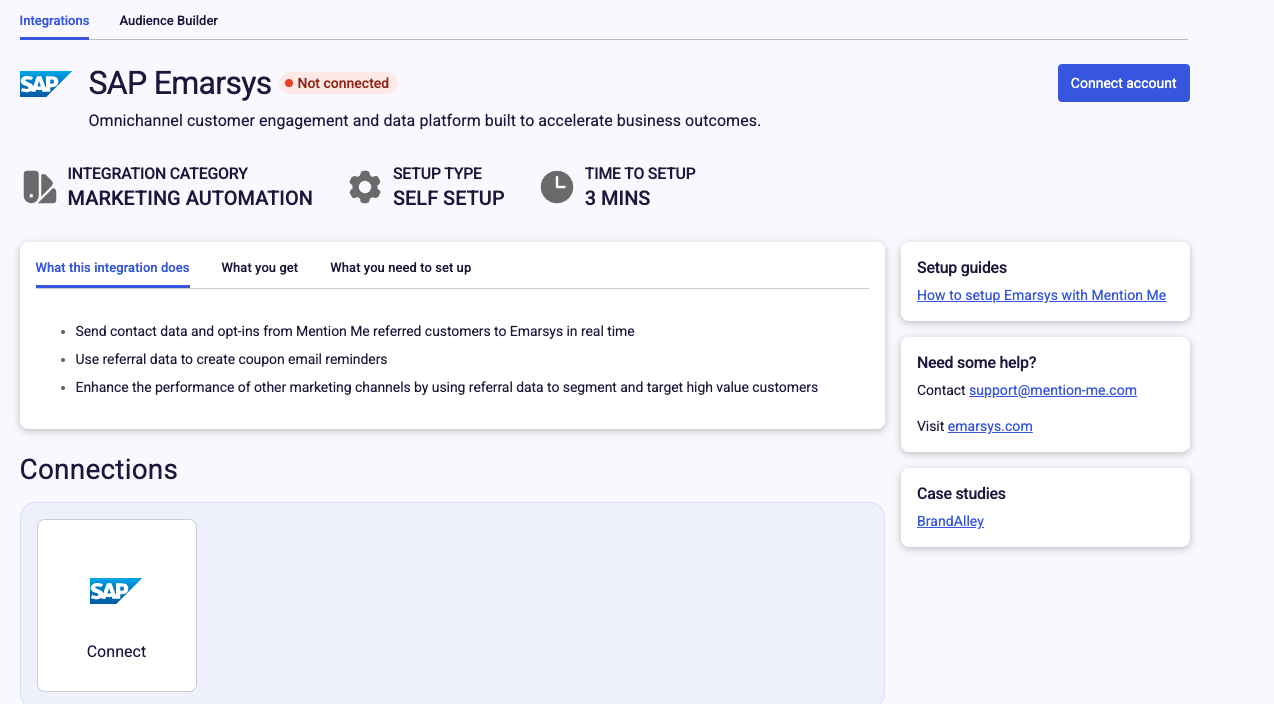Click the TIME TO SETUP label

click(640, 173)
